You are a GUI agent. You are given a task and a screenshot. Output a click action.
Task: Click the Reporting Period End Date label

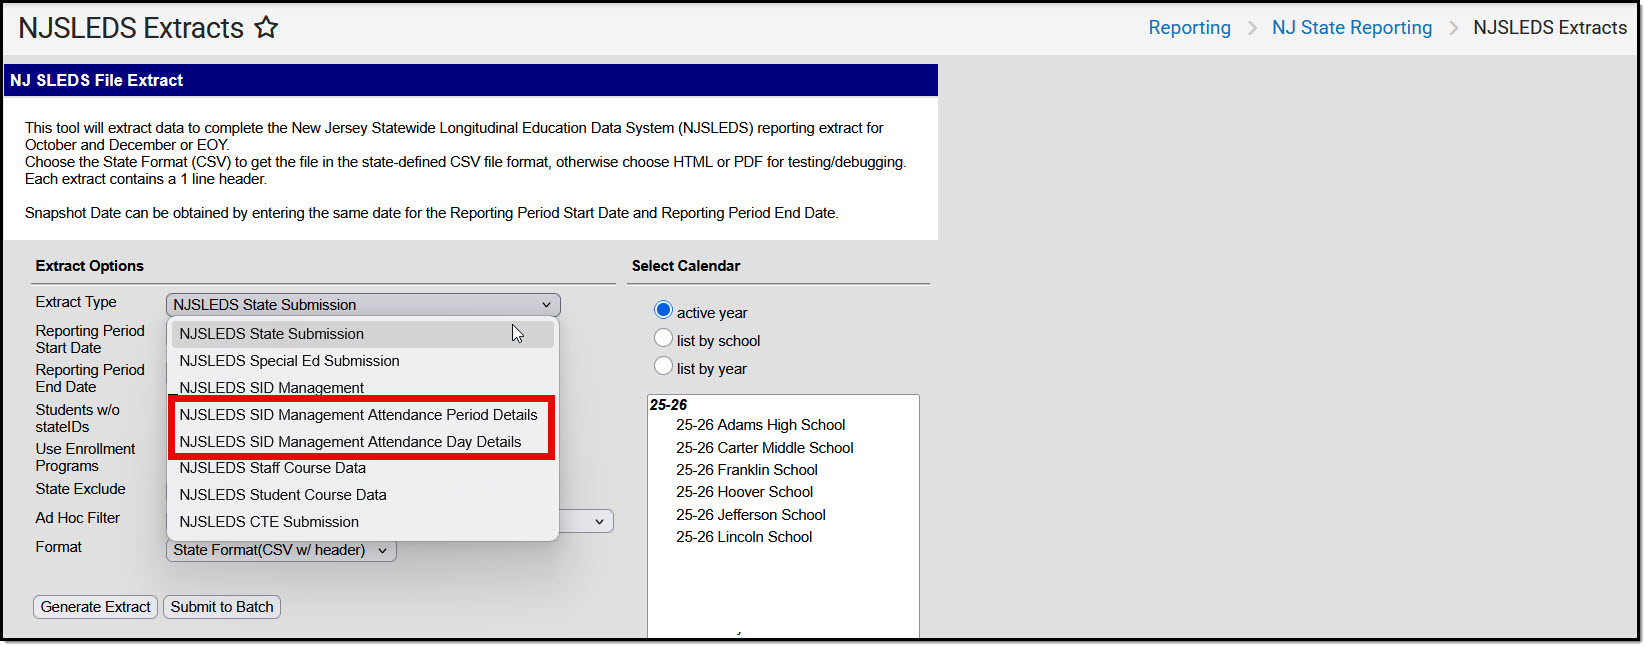(x=90, y=378)
